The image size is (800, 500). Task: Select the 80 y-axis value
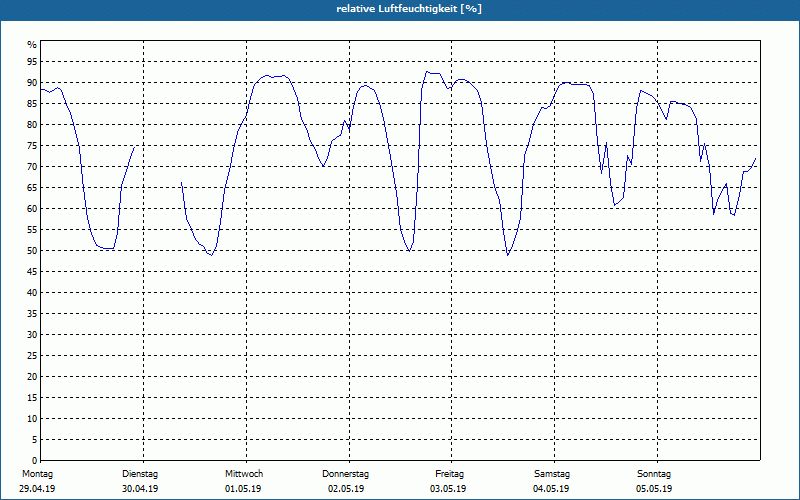click(32, 124)
